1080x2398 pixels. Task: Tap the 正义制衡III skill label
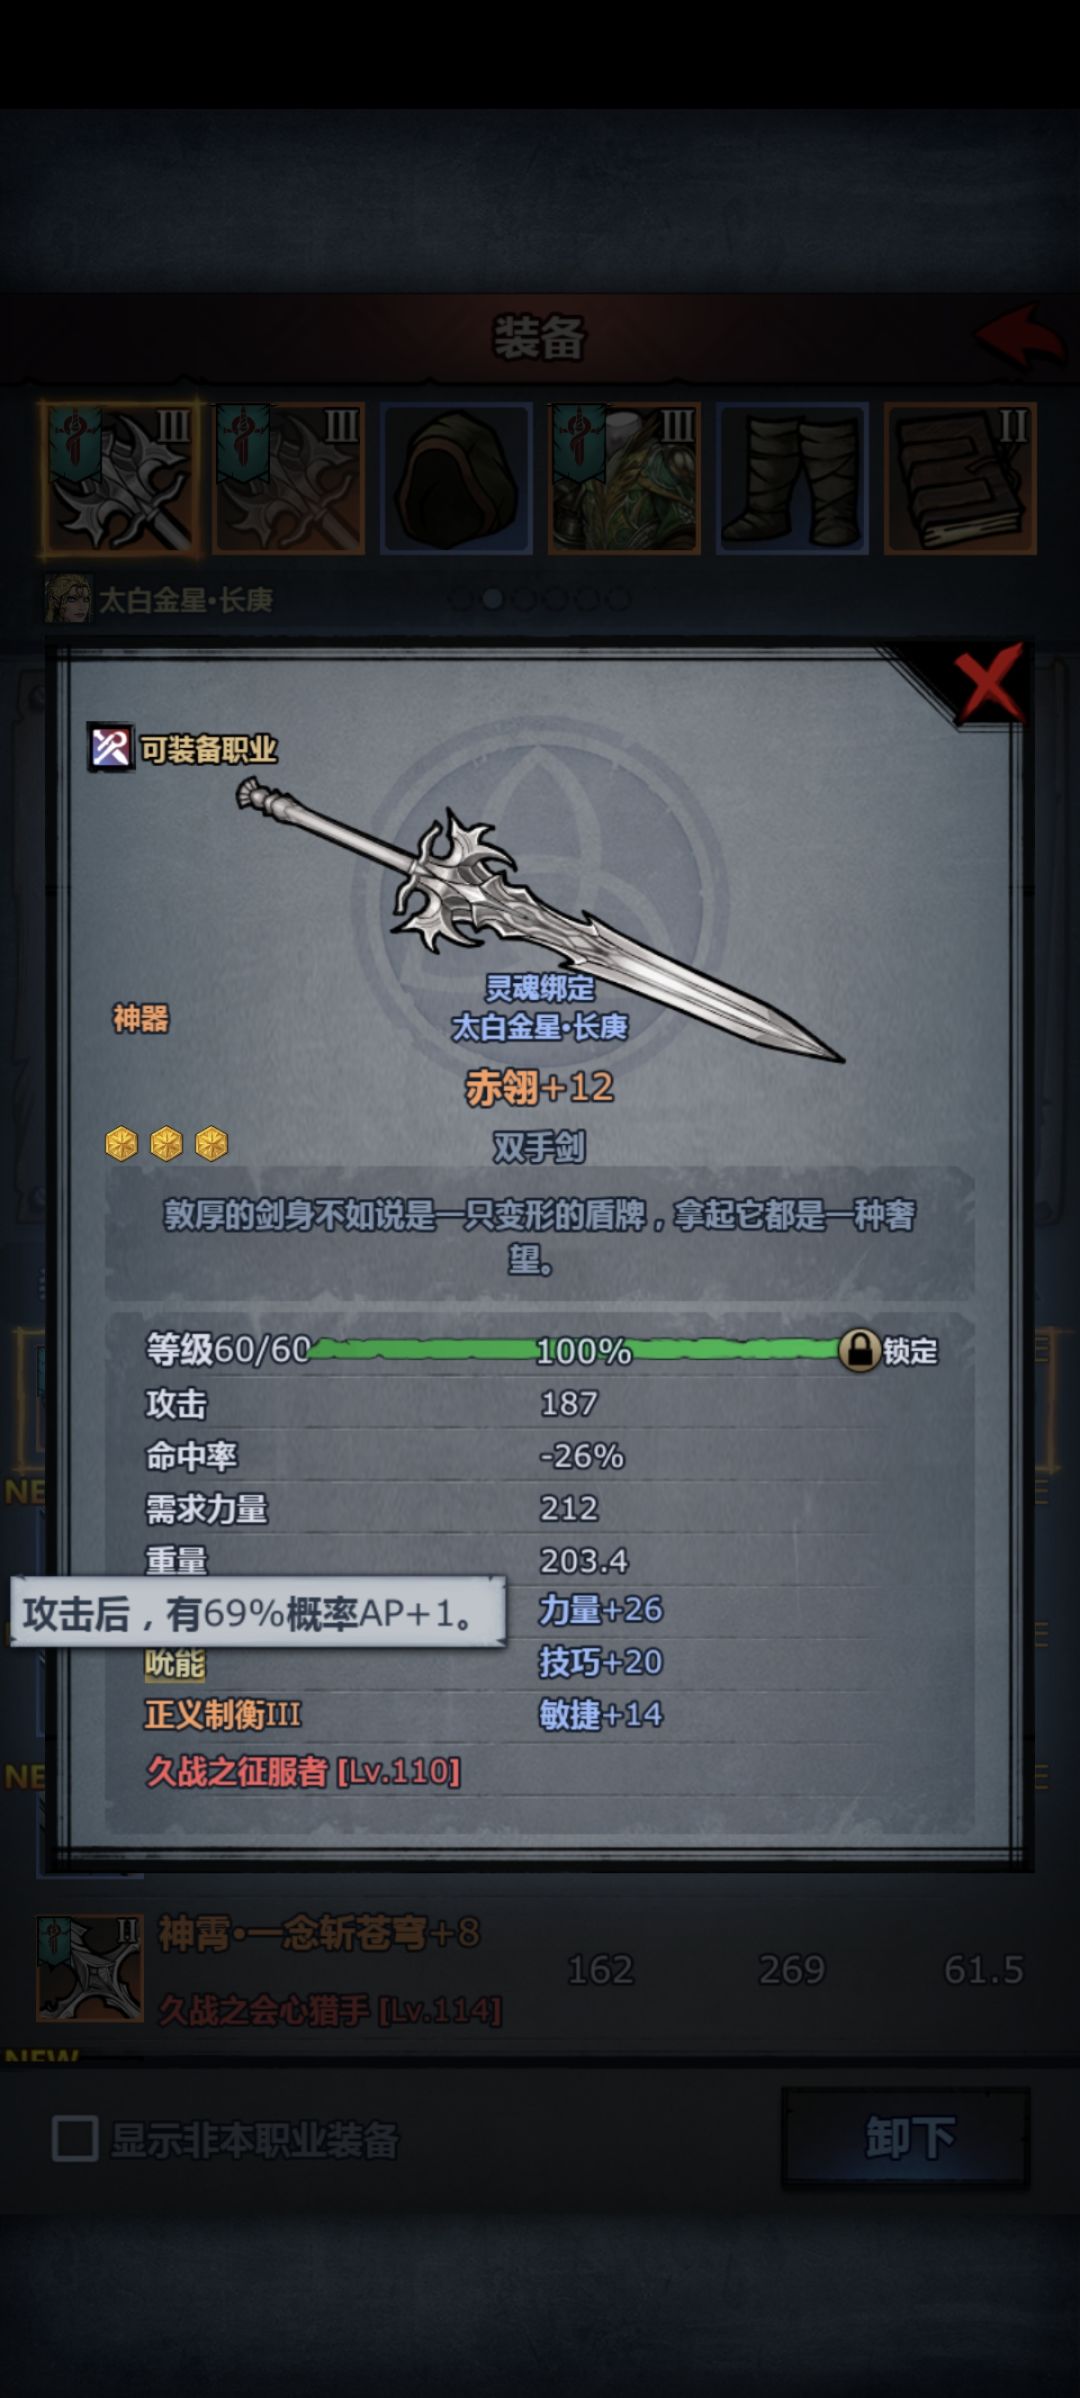click(x=223, y=1715)
